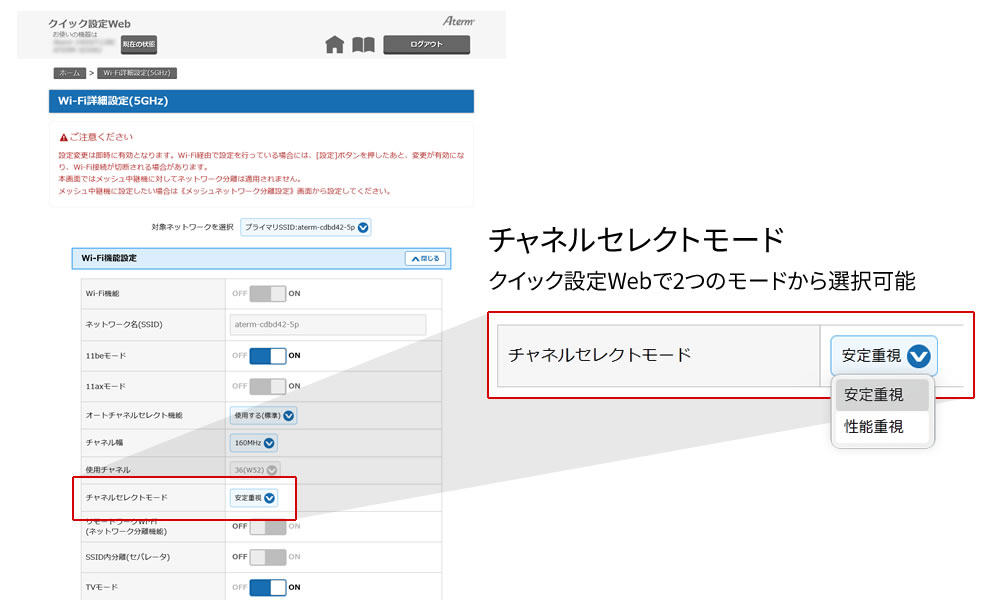Open the manual book icon
The image size is (1000, 600).
click(x=363, y=44)
